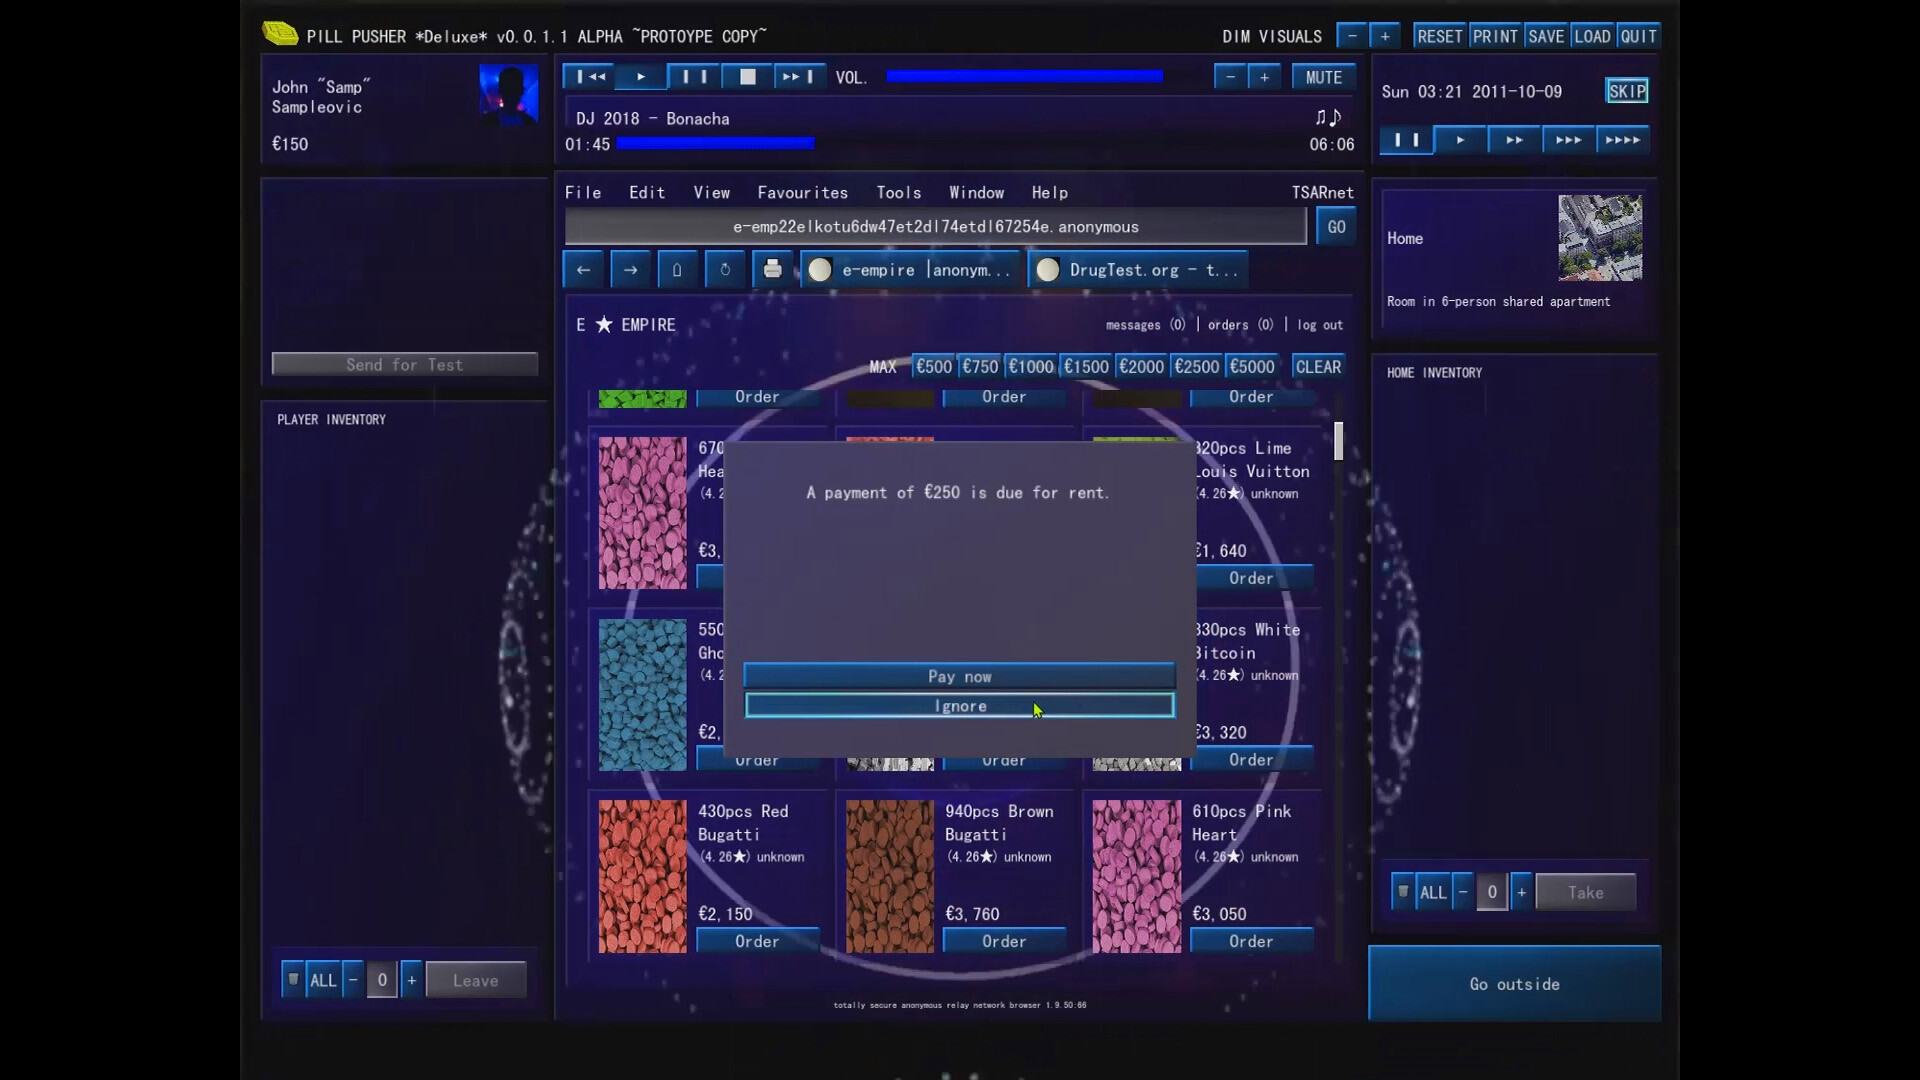1920x1080 pixels.
Task: Click the browser address bar URL field
Action: click(935, 226)
